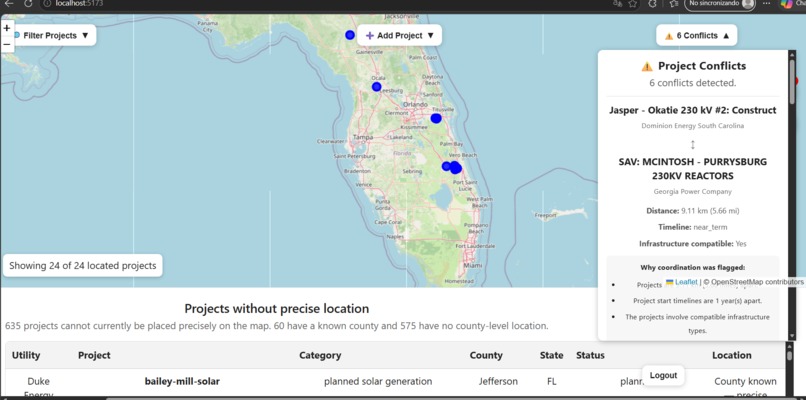
Task: Click the County column header
Action: tap(486, 355)
